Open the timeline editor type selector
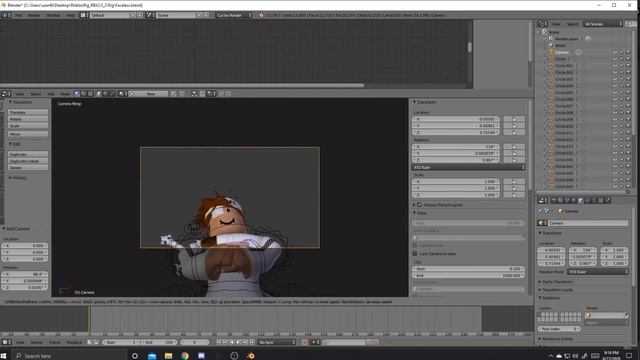This screenshot has height=360, width=640. pos(6,342)
